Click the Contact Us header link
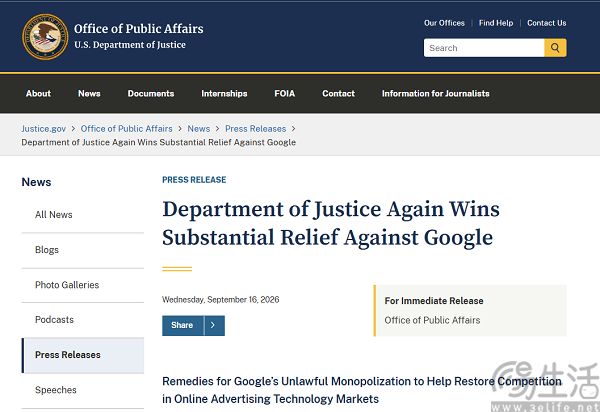600x412 pixels. [547, 23]
